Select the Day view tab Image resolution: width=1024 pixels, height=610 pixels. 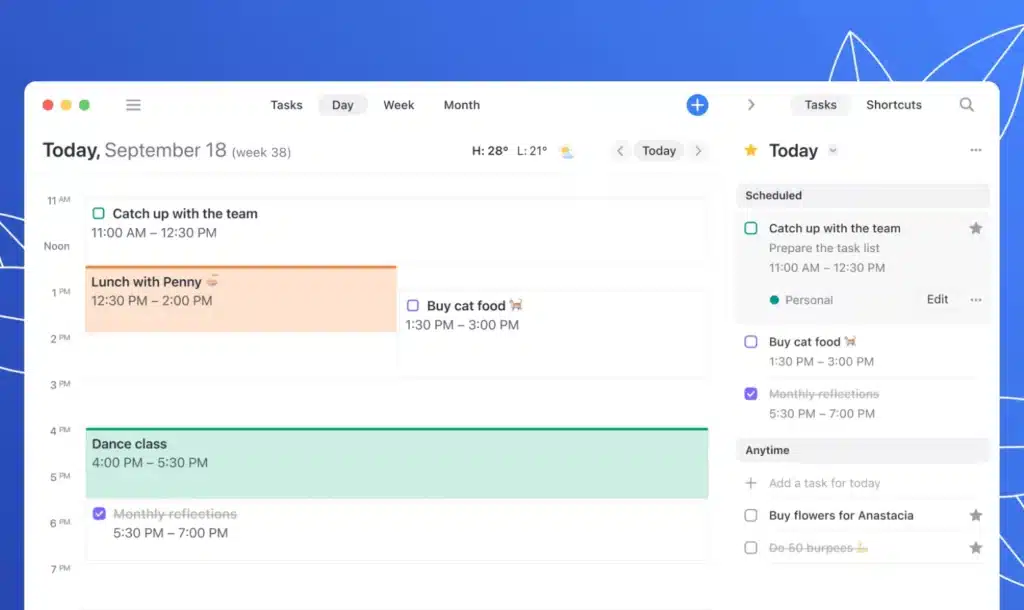tap(342, 105)
